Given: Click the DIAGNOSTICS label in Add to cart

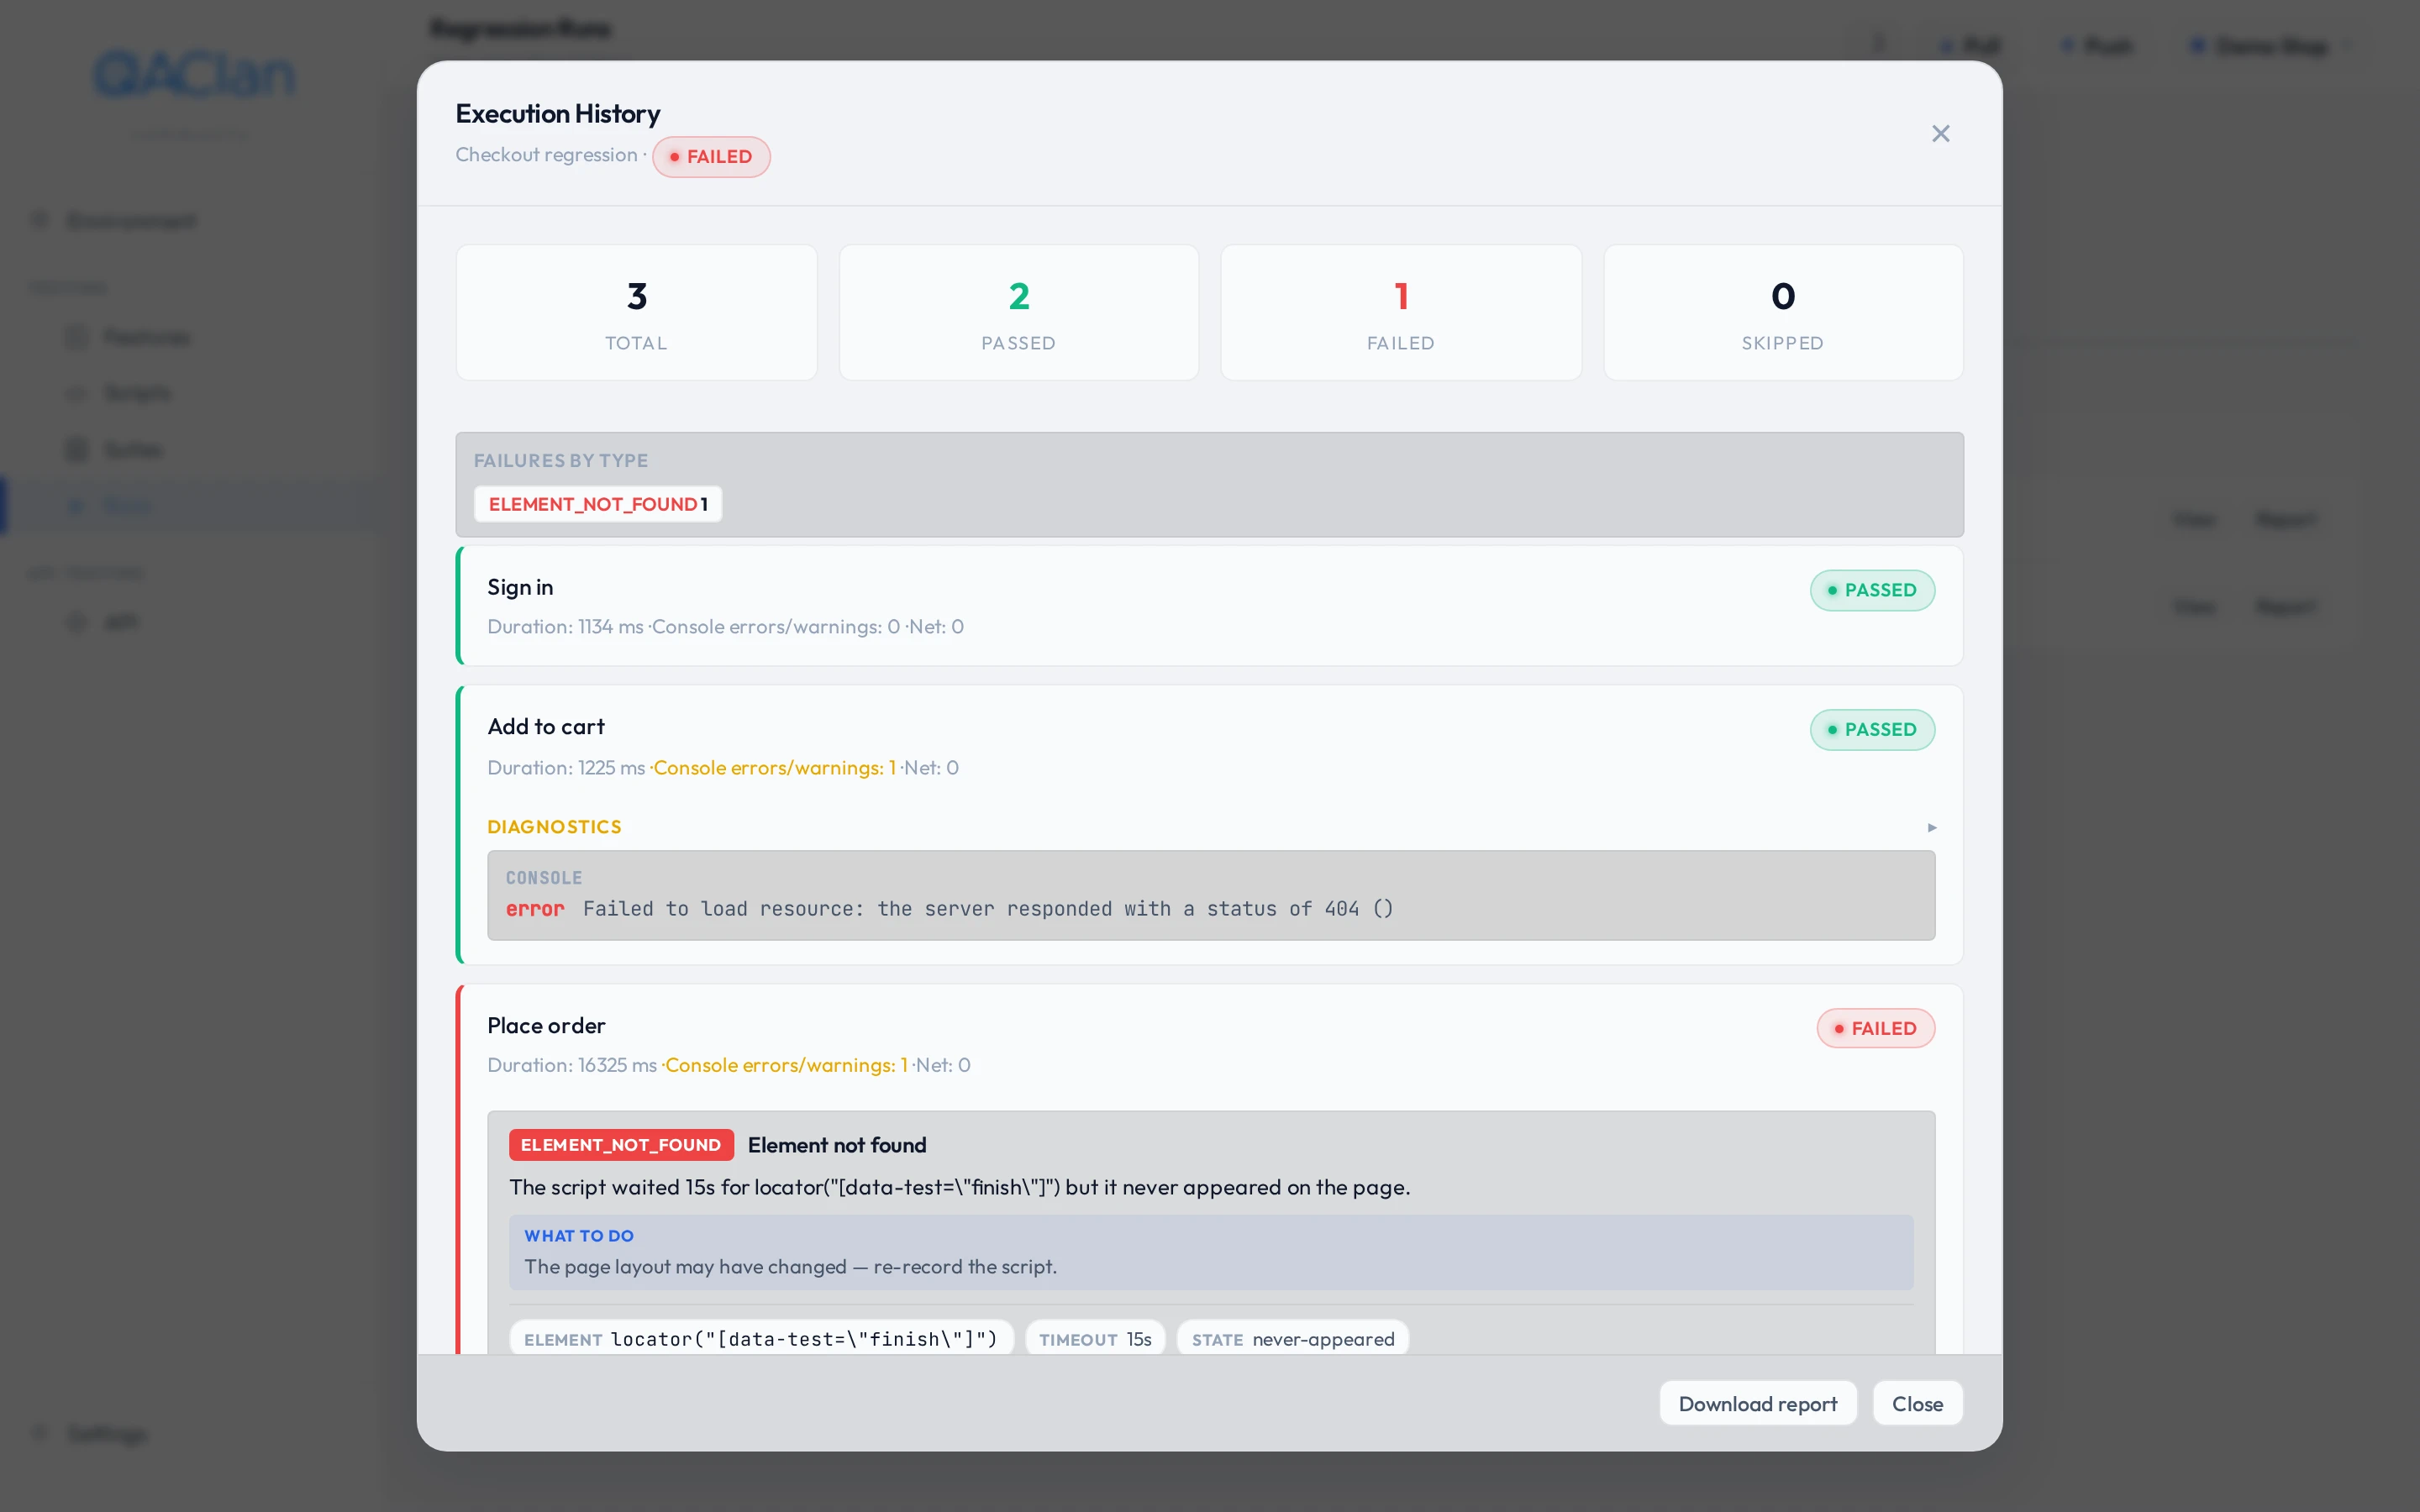Looking at the screenshot, I should tap(554, 827).
